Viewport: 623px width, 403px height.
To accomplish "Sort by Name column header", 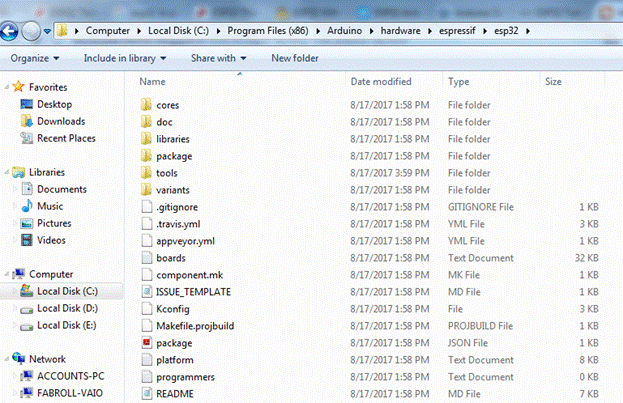I will [152, 81].
